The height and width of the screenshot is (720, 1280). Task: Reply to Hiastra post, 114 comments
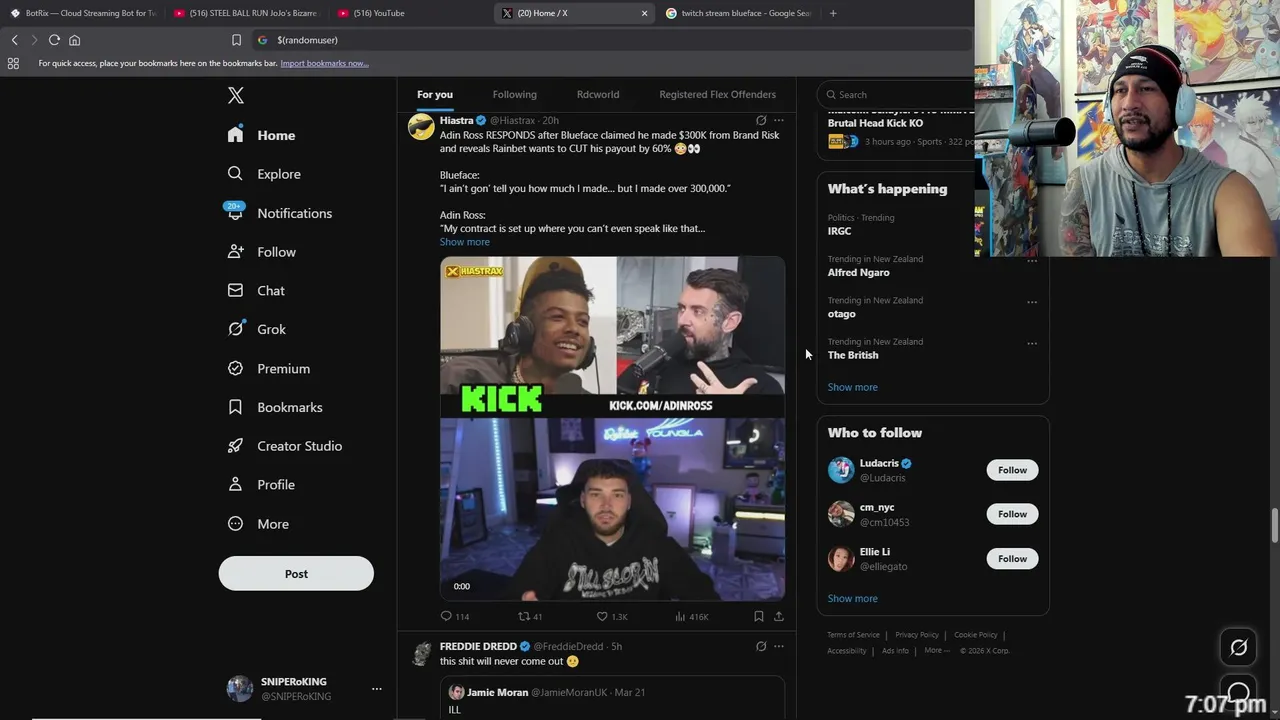point(455,617)
